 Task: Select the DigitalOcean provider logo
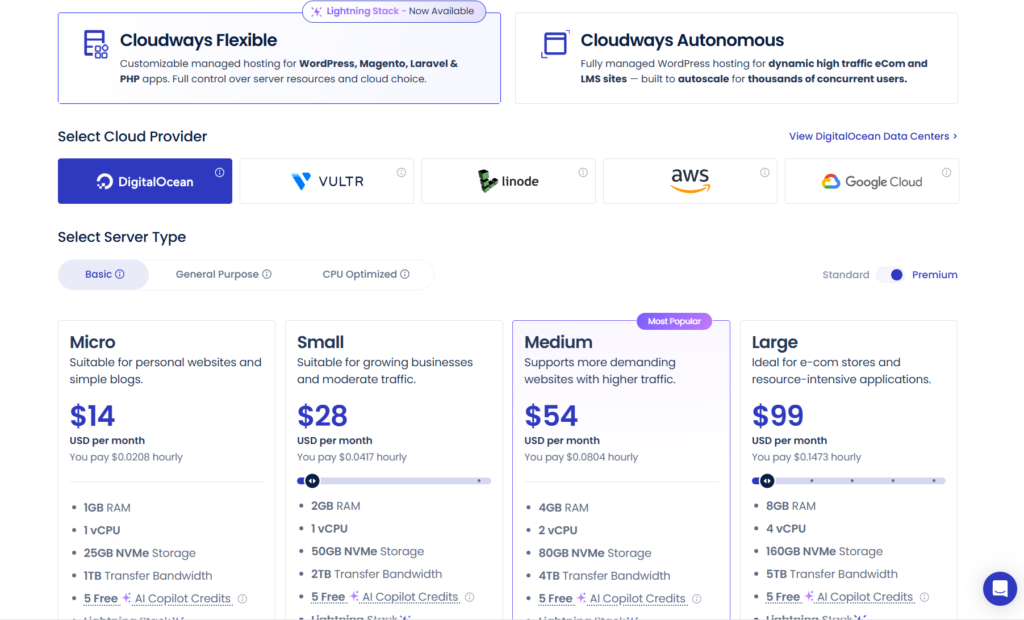tap(144, 180)
